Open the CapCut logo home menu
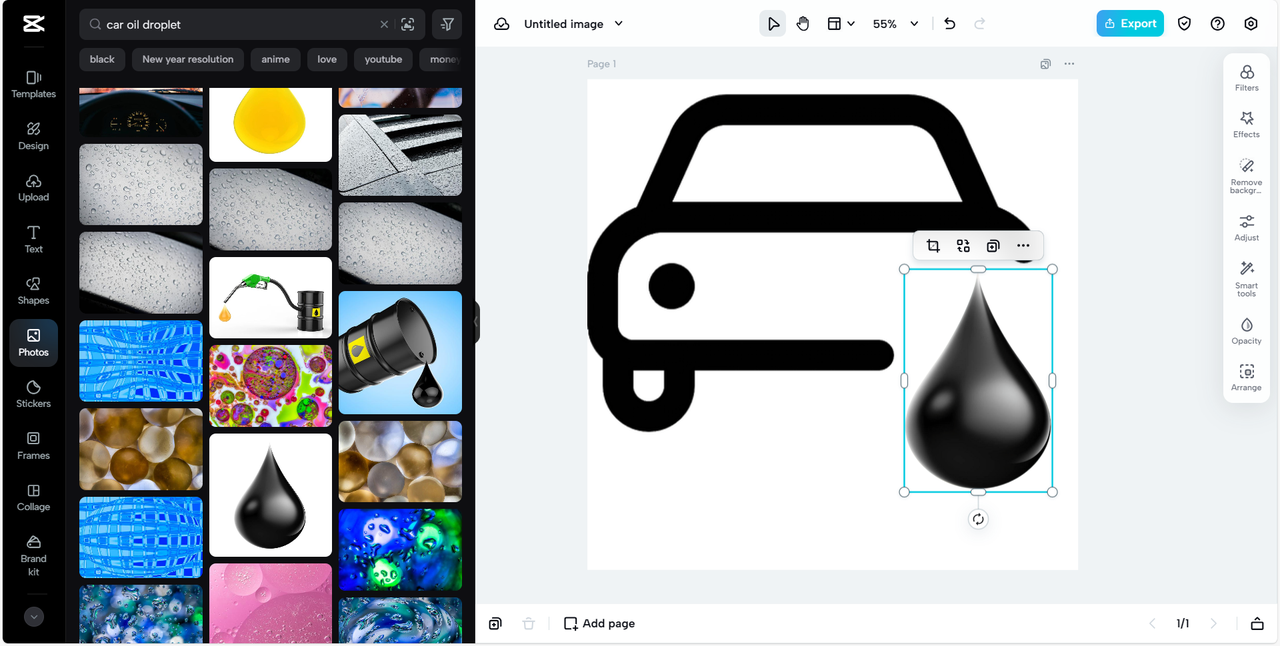This screenshot has width=1280, height=646. tap(33, 24)
